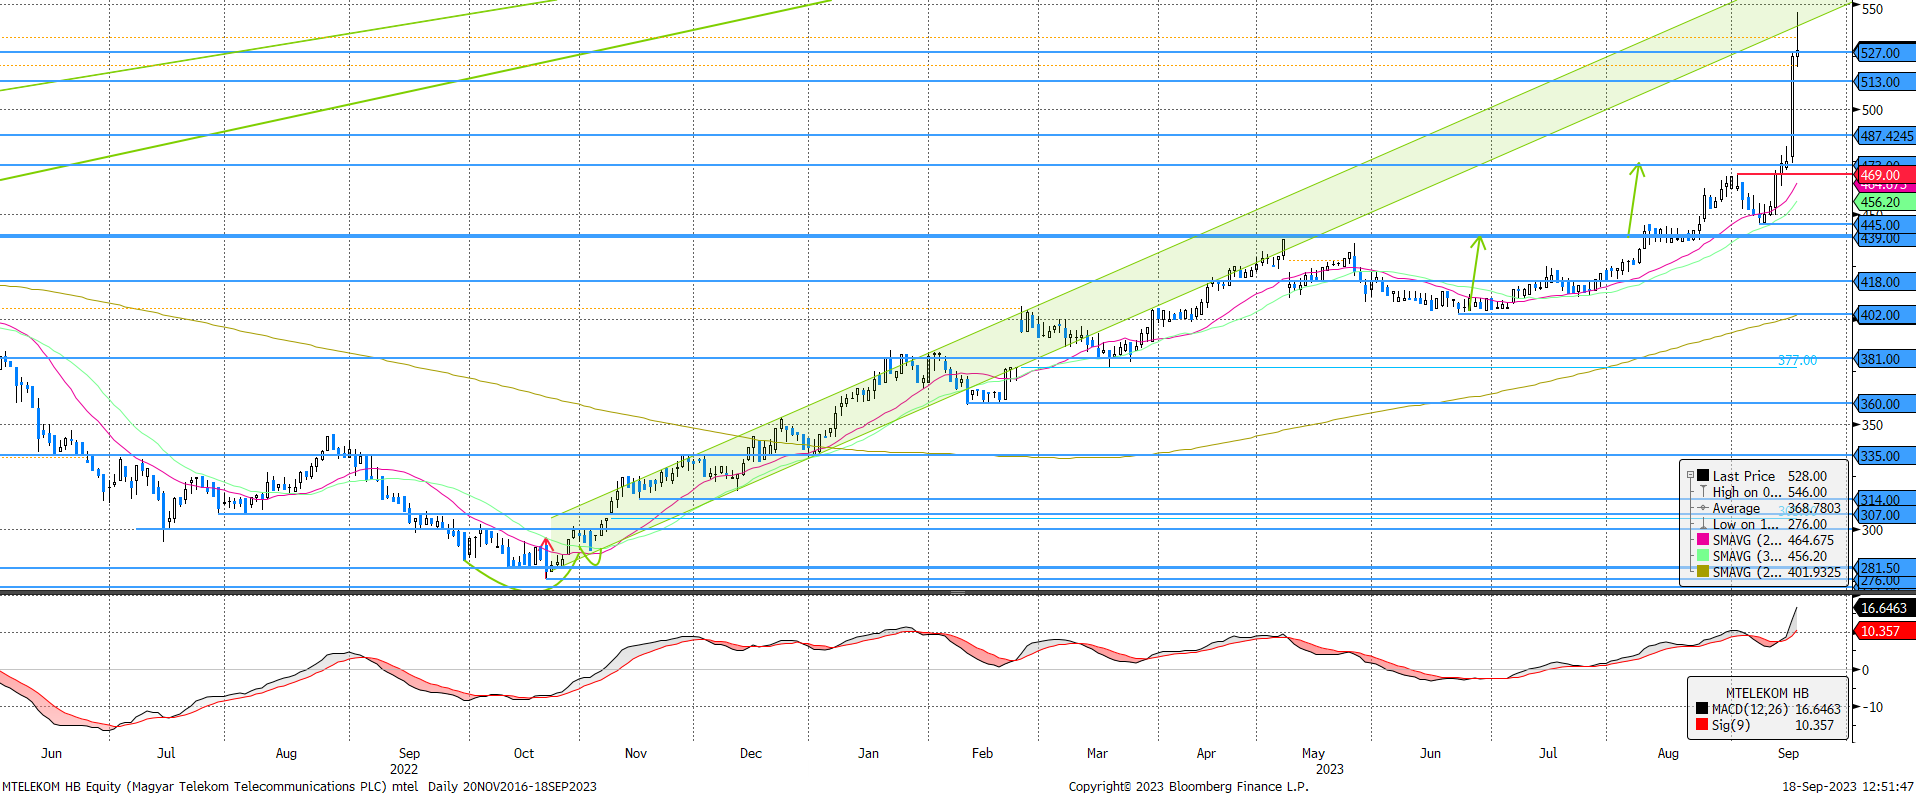The height and width of the screenshot is (795, 1916).
Task: Click the 2022 year label on axis
Action: (404, 769)
